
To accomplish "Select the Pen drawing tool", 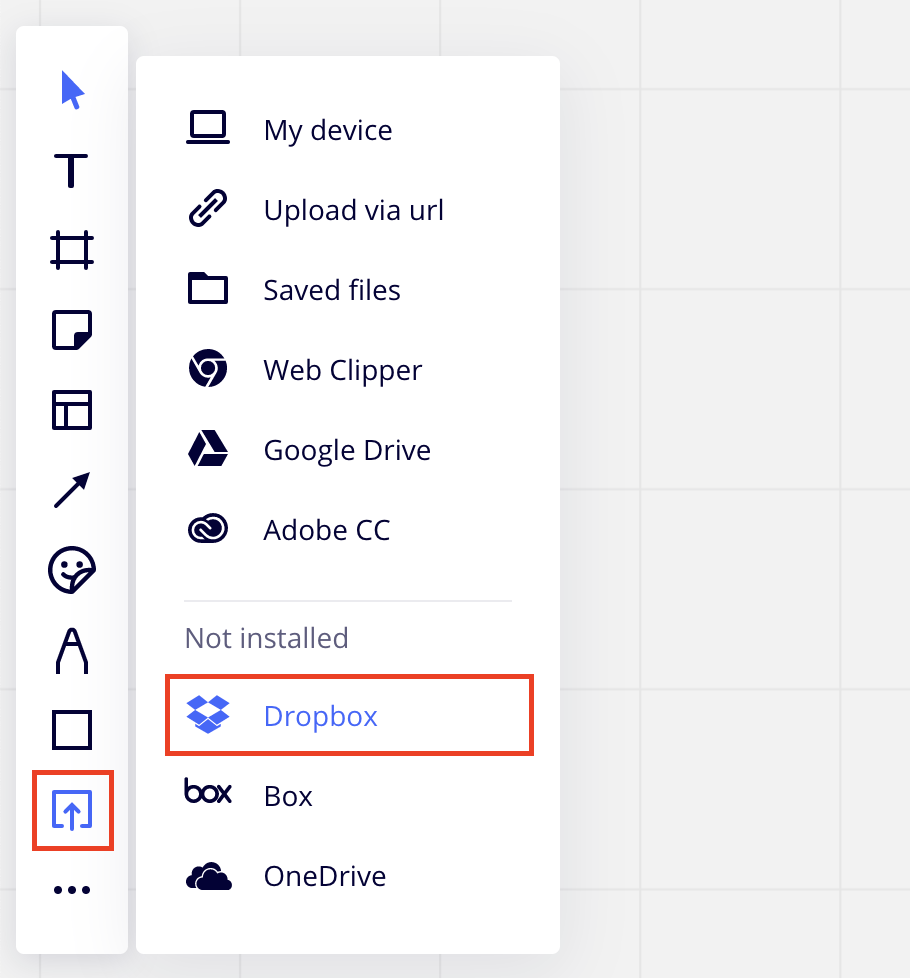I will click(x=72, y=650).
